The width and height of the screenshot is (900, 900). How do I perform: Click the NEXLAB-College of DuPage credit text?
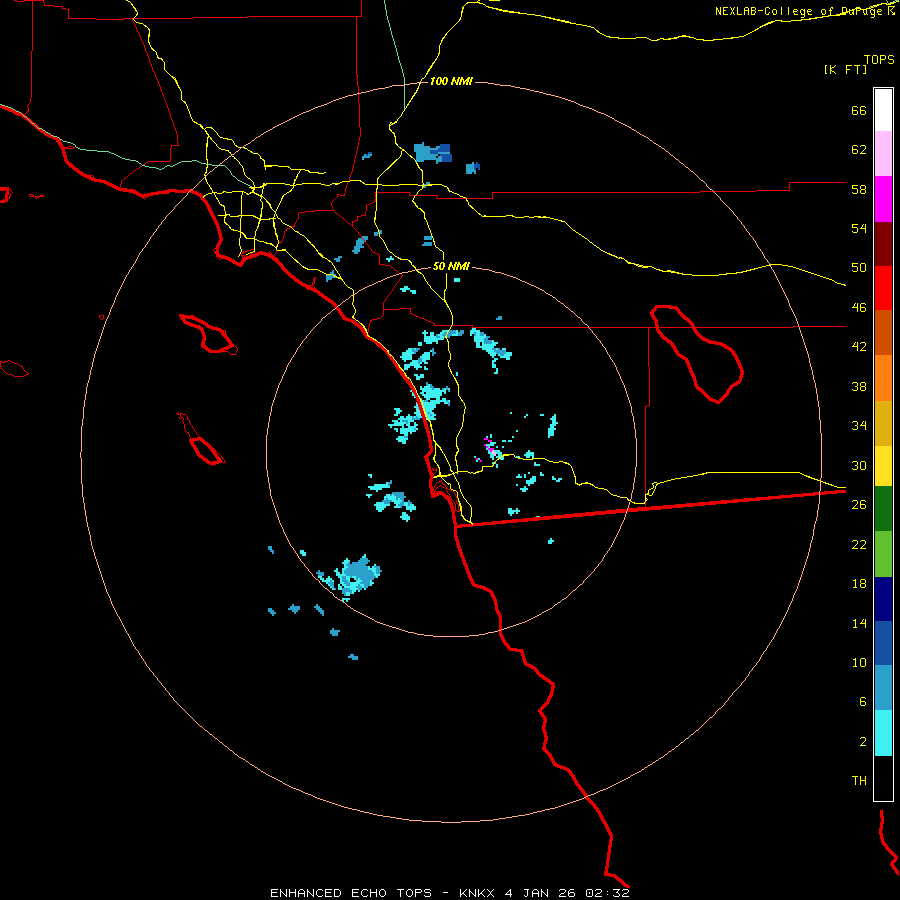805,11
